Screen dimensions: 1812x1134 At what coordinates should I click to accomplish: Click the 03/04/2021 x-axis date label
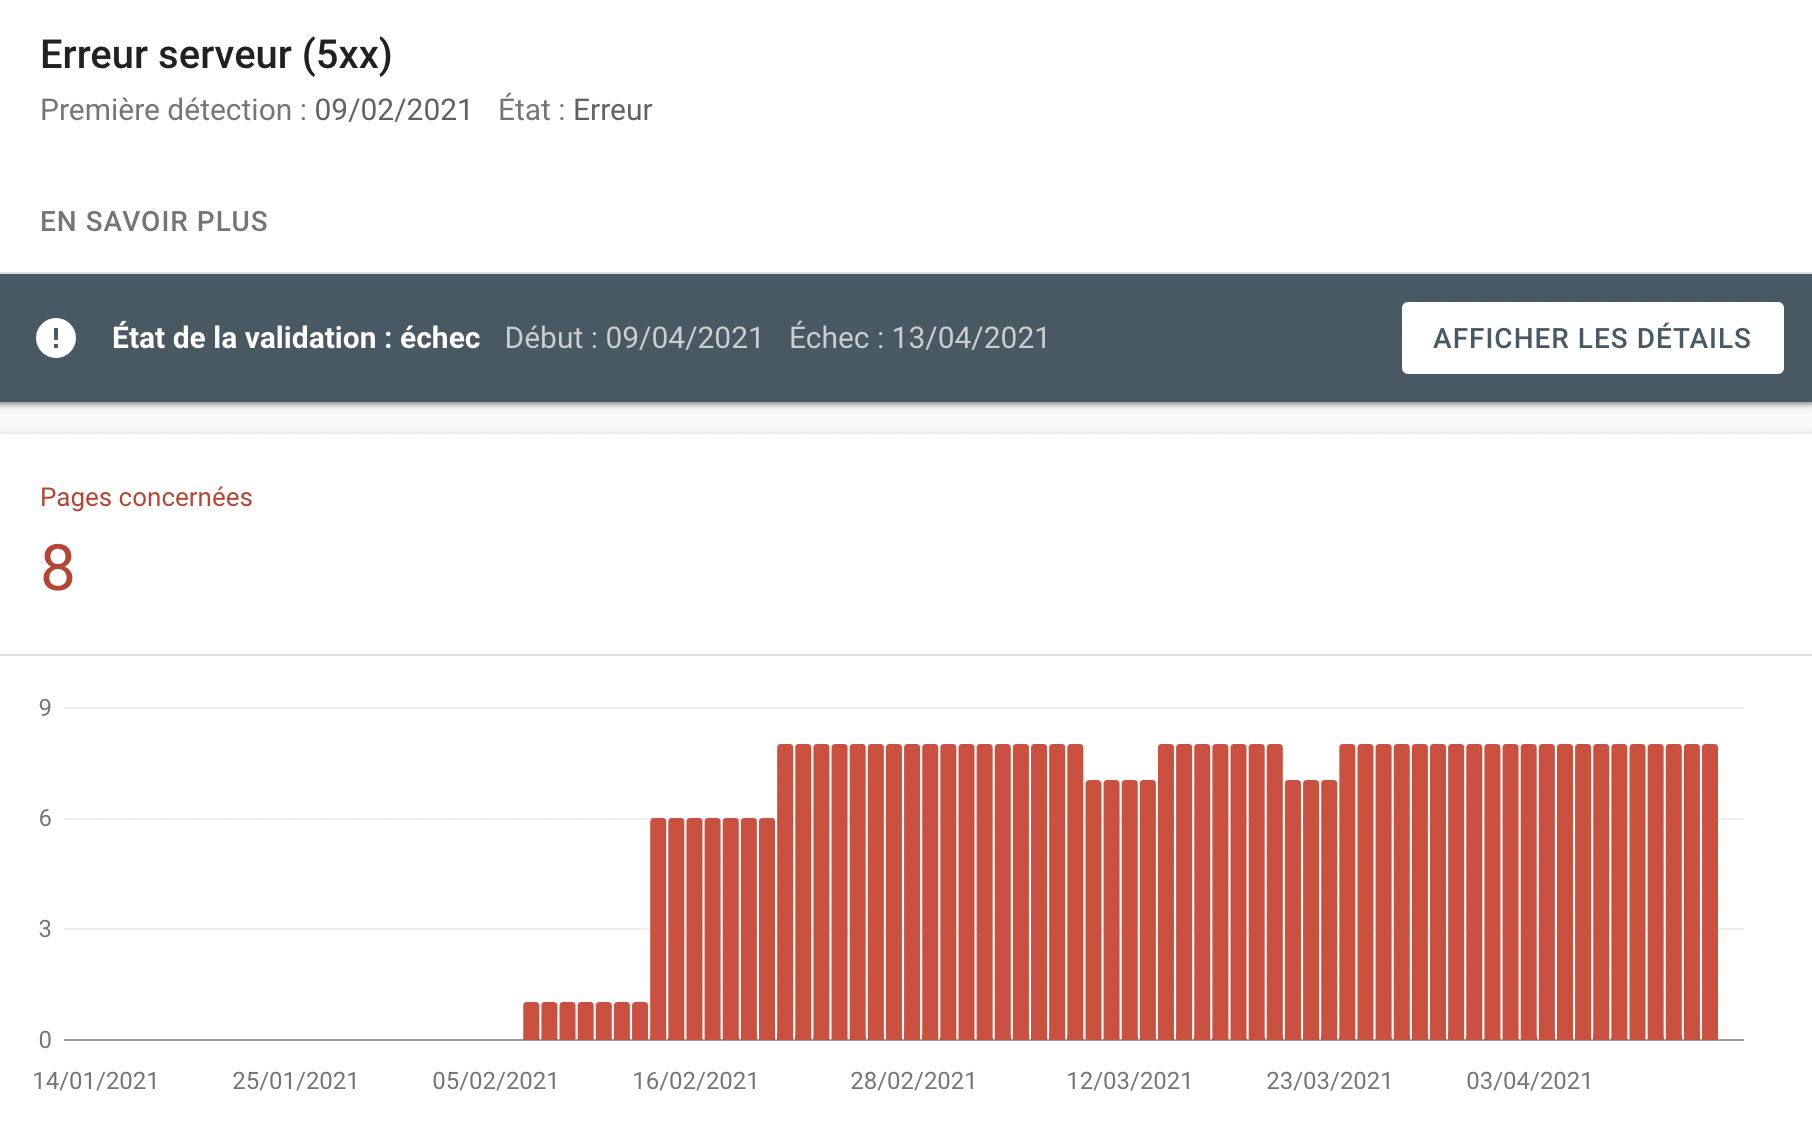(1529, 1081)
